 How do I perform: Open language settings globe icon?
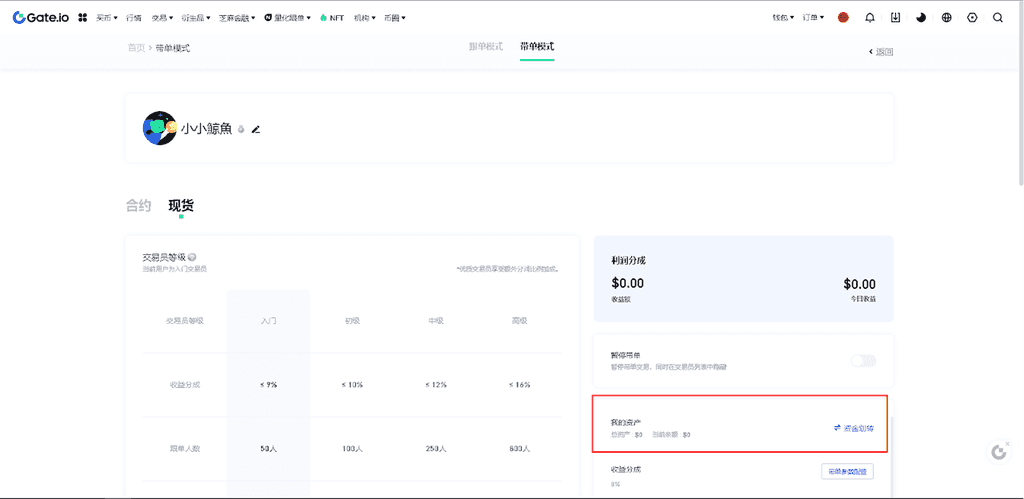coord(947,17)
